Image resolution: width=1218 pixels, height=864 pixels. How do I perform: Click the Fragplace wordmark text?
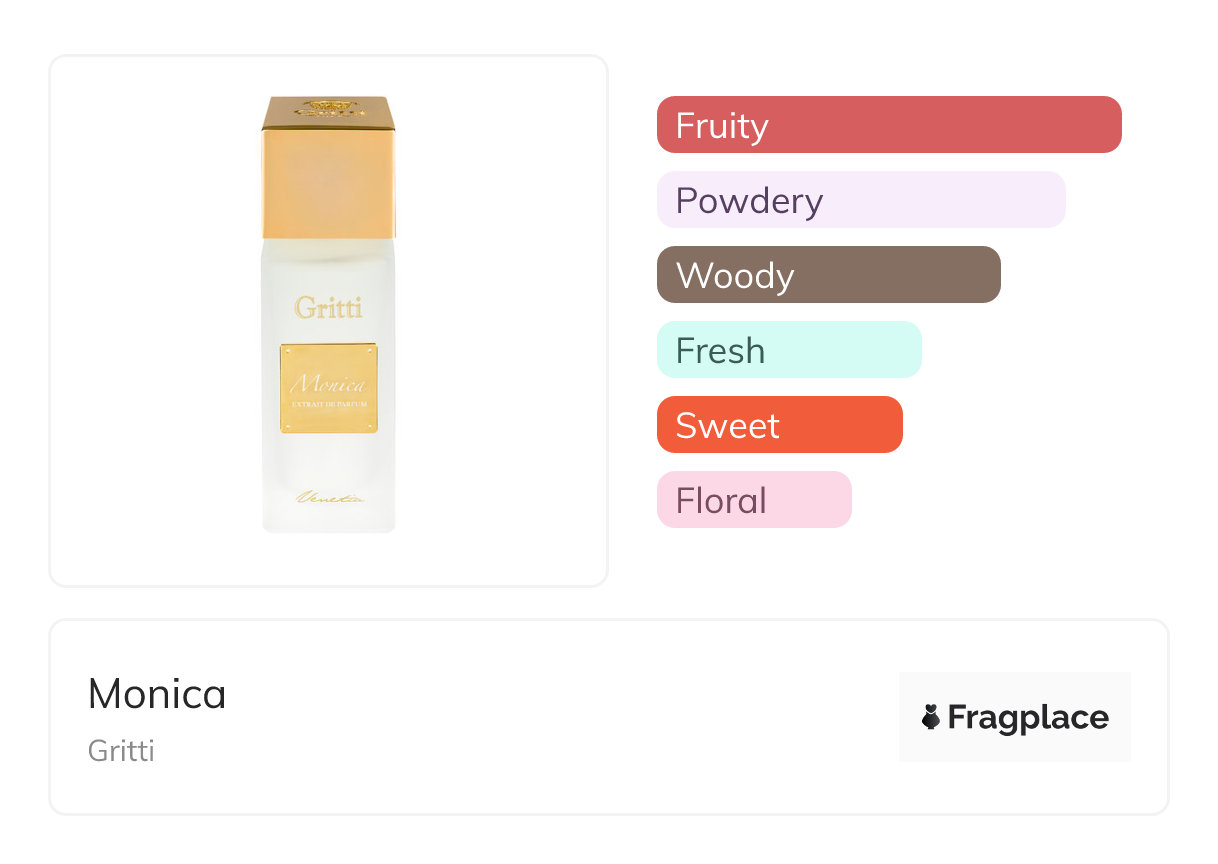pyautogui.click(x=1028, y=718)
